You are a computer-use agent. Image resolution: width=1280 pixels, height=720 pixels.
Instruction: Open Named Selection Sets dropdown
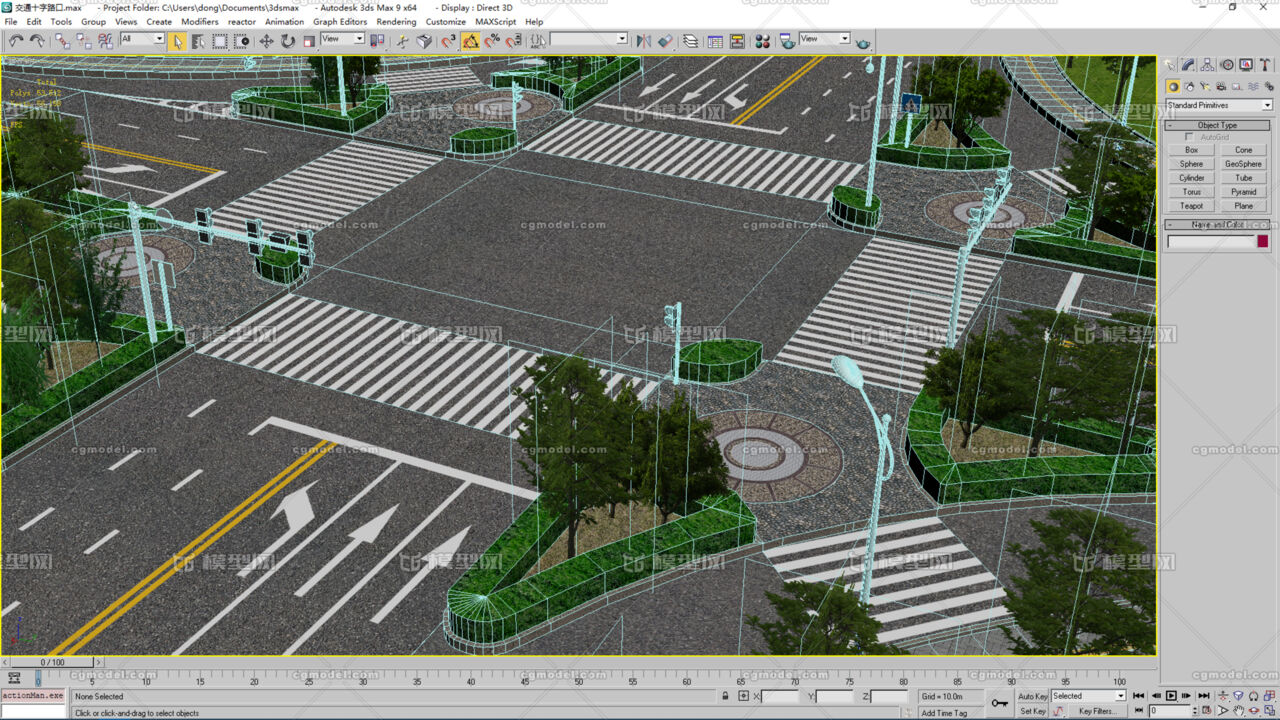pos(588,39)
